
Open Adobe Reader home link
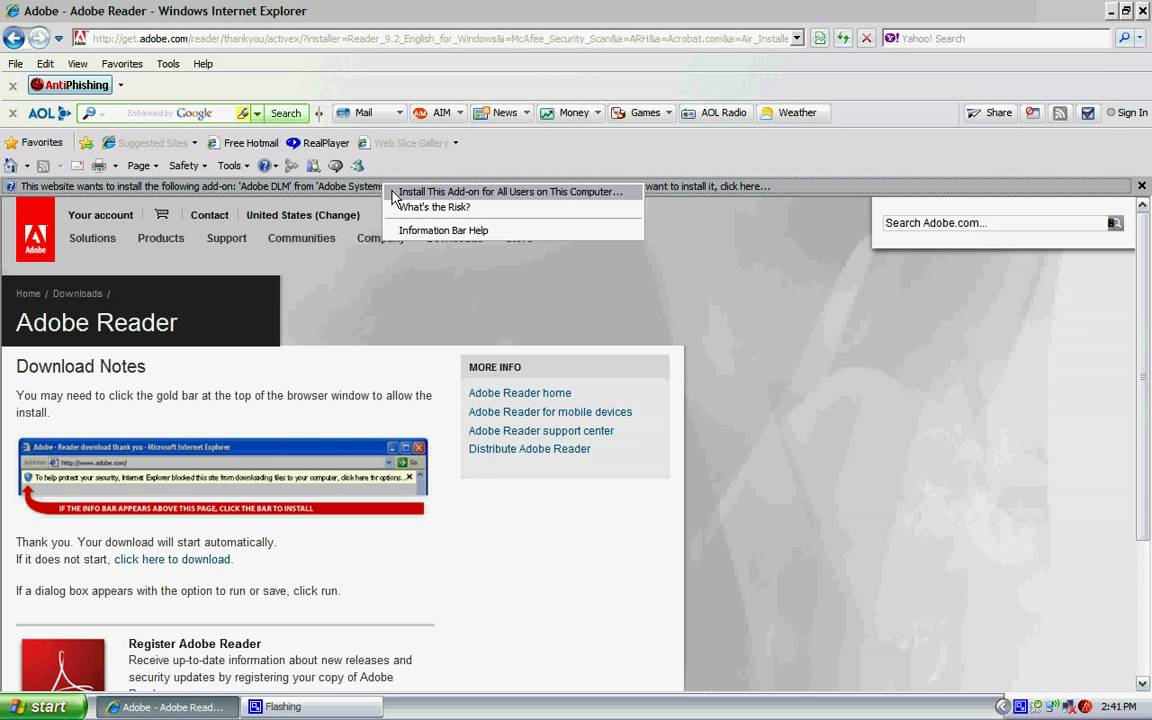click(519, 393)
